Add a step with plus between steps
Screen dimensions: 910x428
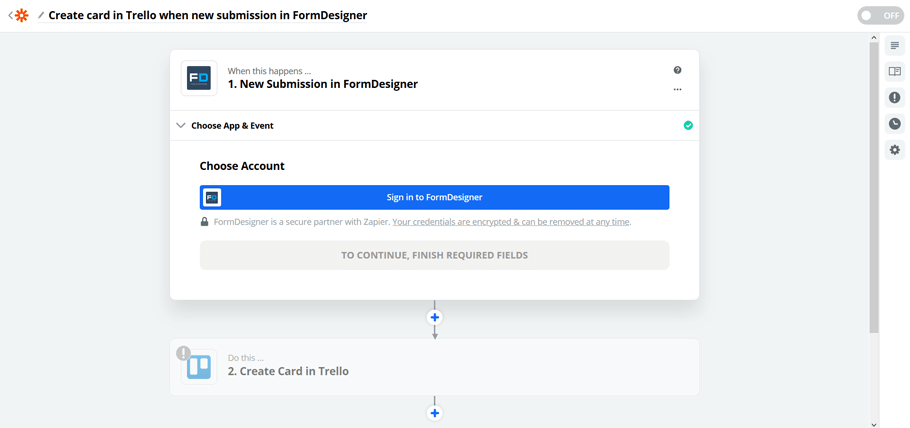[435, 318]
